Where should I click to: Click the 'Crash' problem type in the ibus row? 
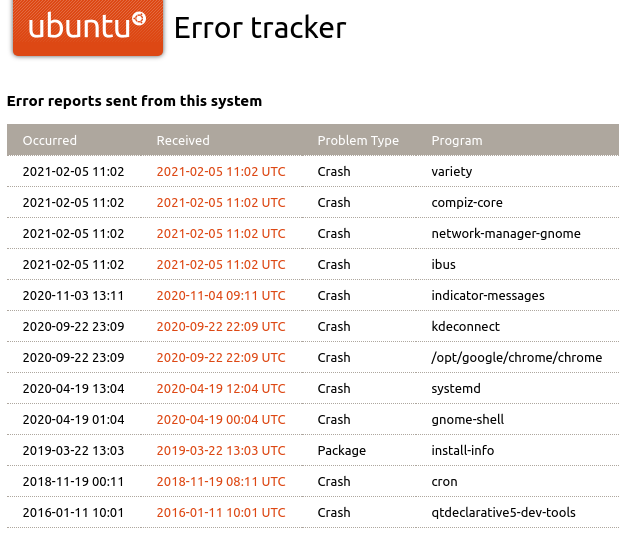pos(334,264)
